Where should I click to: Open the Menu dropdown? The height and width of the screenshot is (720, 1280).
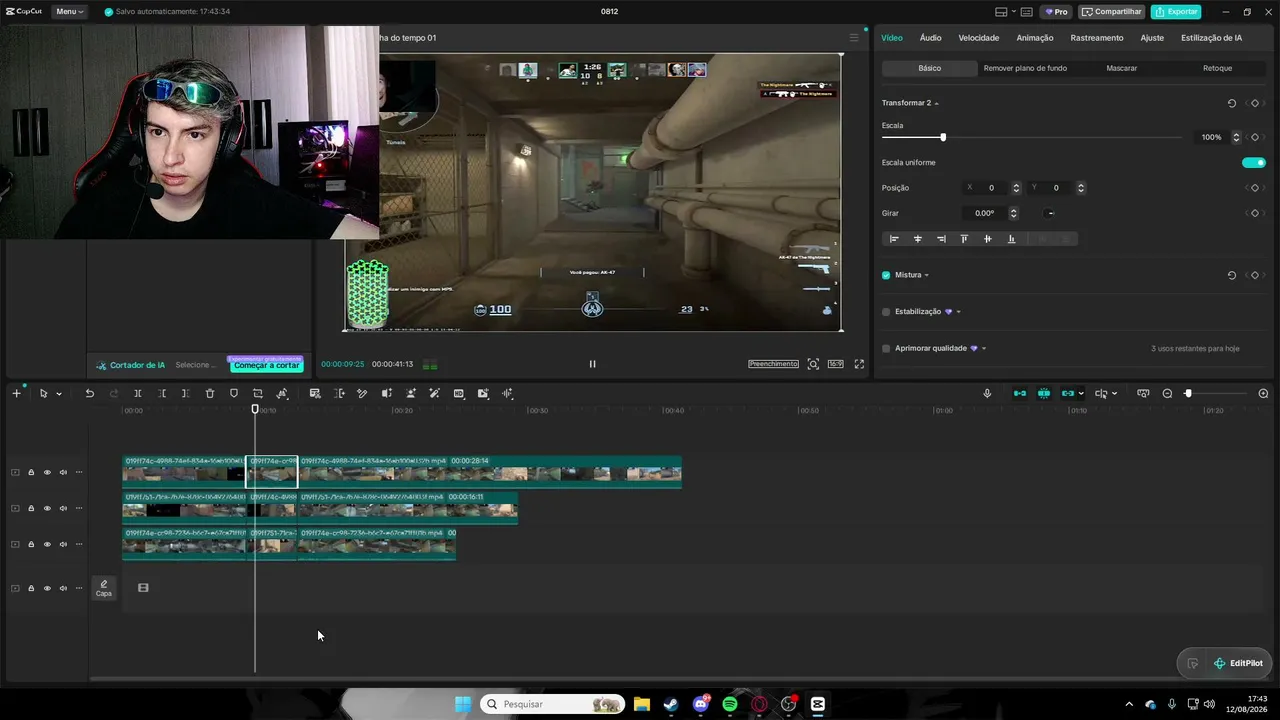pos(70,11)
